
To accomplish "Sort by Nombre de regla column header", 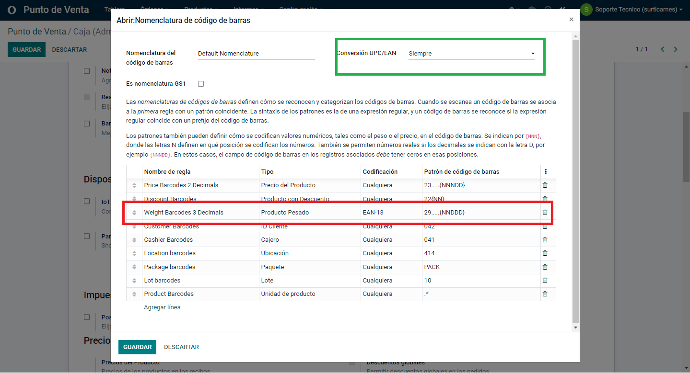I will click(167, 172).
